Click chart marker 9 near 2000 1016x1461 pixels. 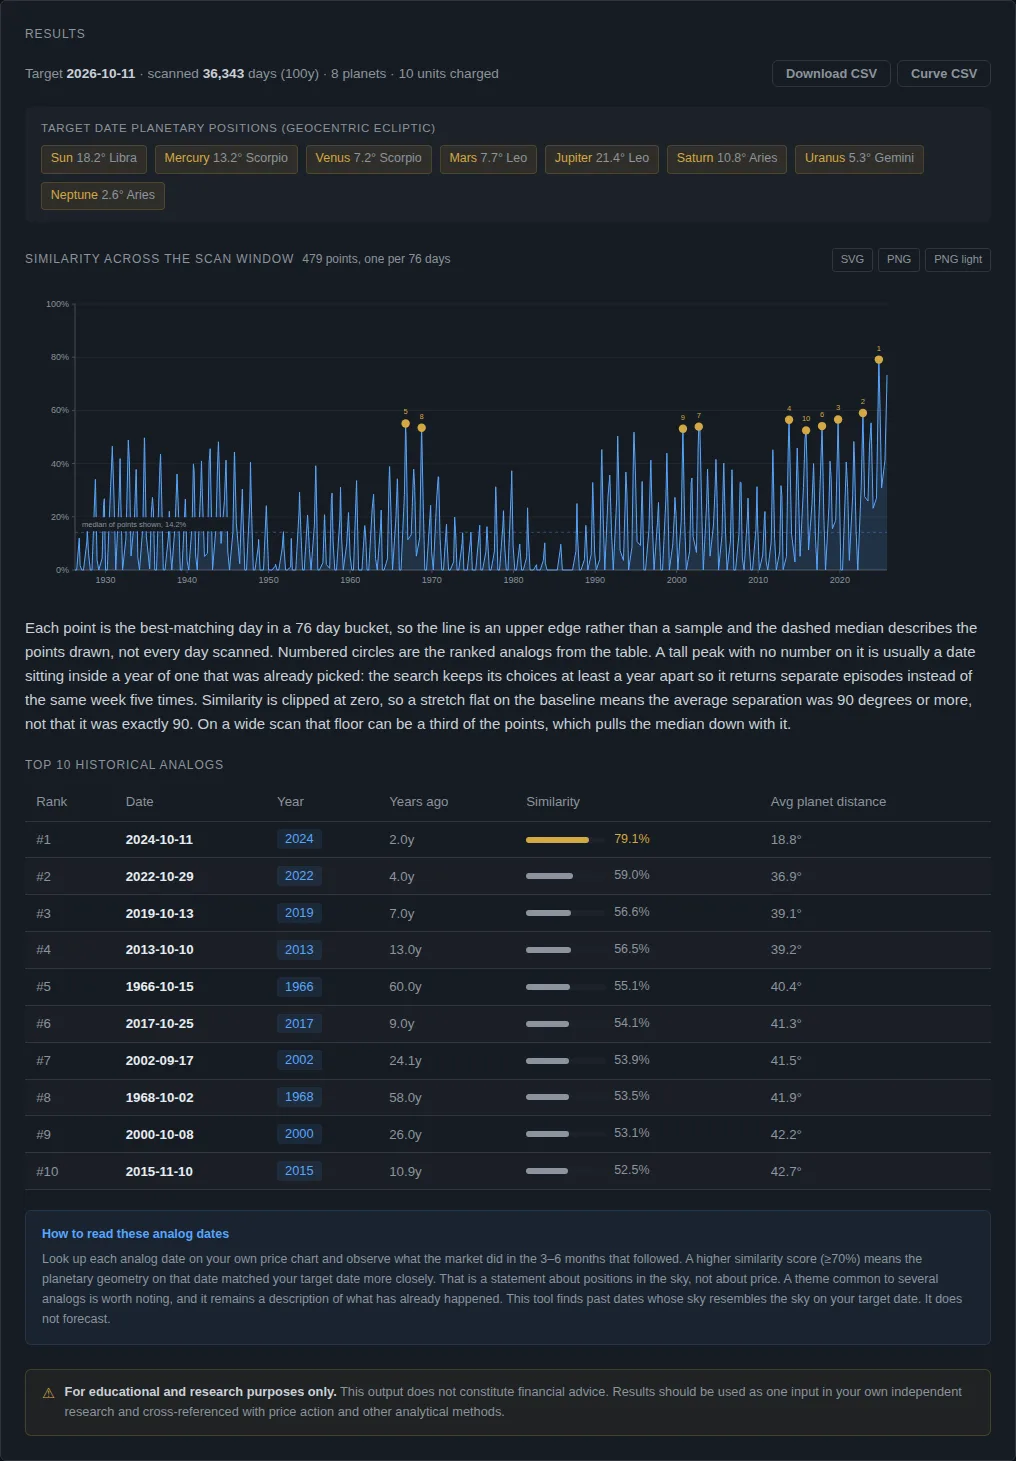pos(683,429)
